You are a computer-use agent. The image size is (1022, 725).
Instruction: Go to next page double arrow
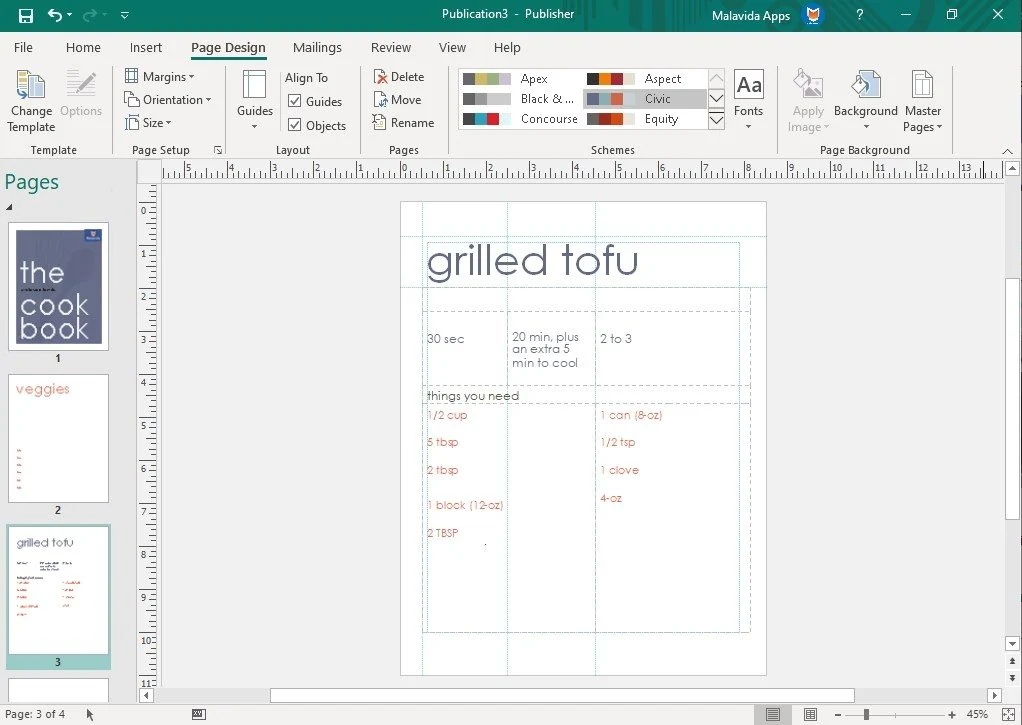1012,678
